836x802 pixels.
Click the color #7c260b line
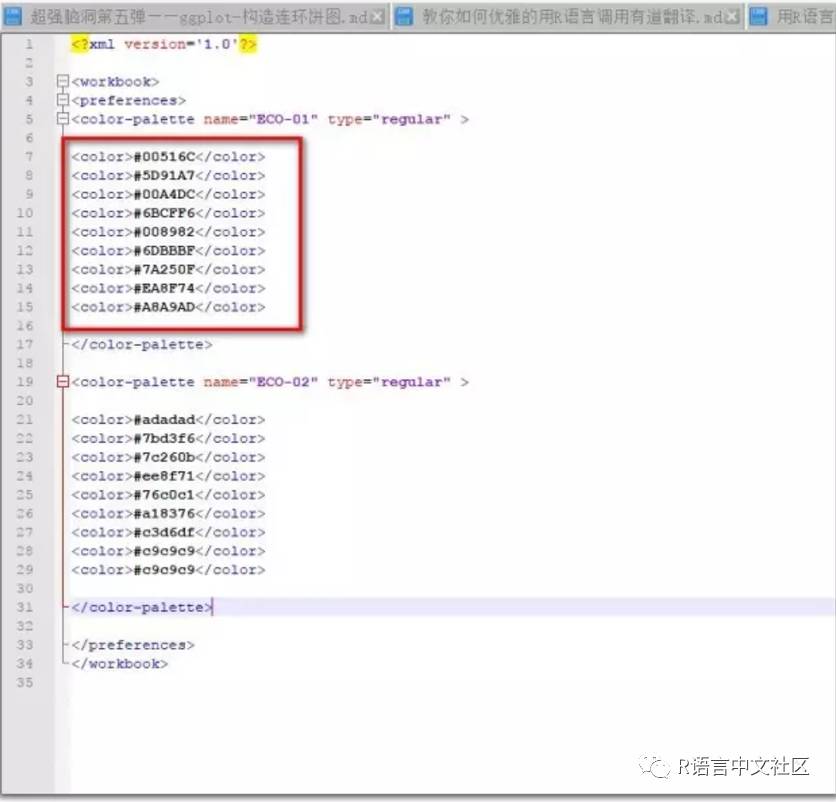168,457
